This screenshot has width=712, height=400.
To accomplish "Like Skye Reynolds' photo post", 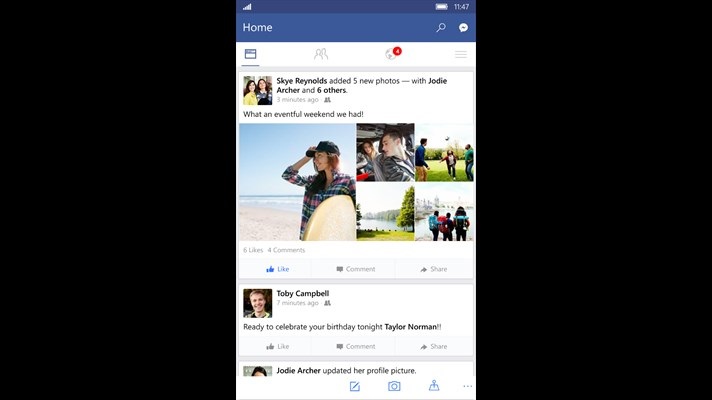I will coord(277,269).
